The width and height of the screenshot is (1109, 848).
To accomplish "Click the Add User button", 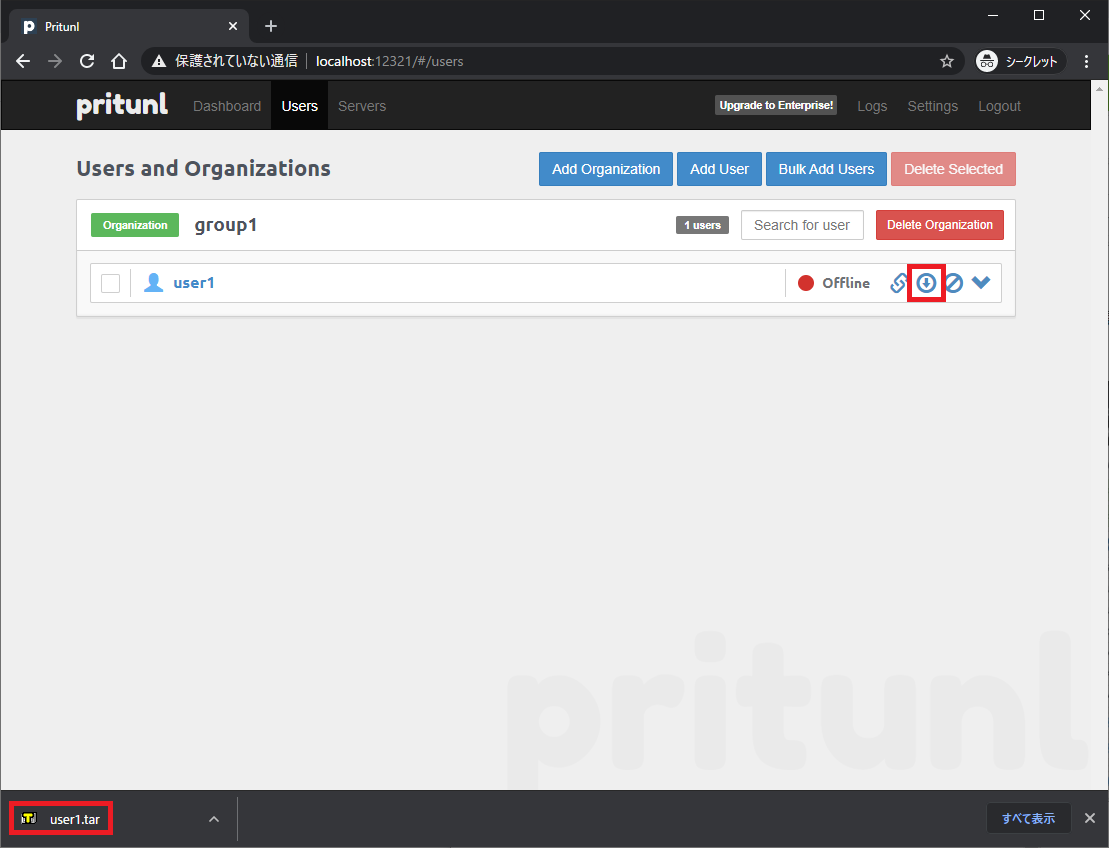I will click(719, 169).
